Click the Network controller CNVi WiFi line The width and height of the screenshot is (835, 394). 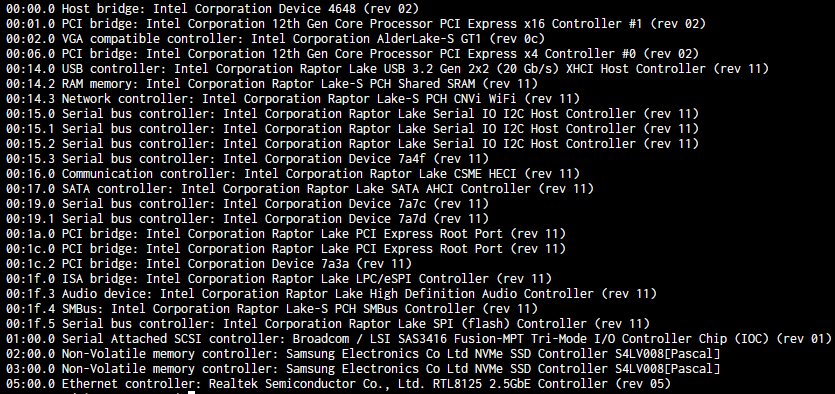tap(293, 98)
